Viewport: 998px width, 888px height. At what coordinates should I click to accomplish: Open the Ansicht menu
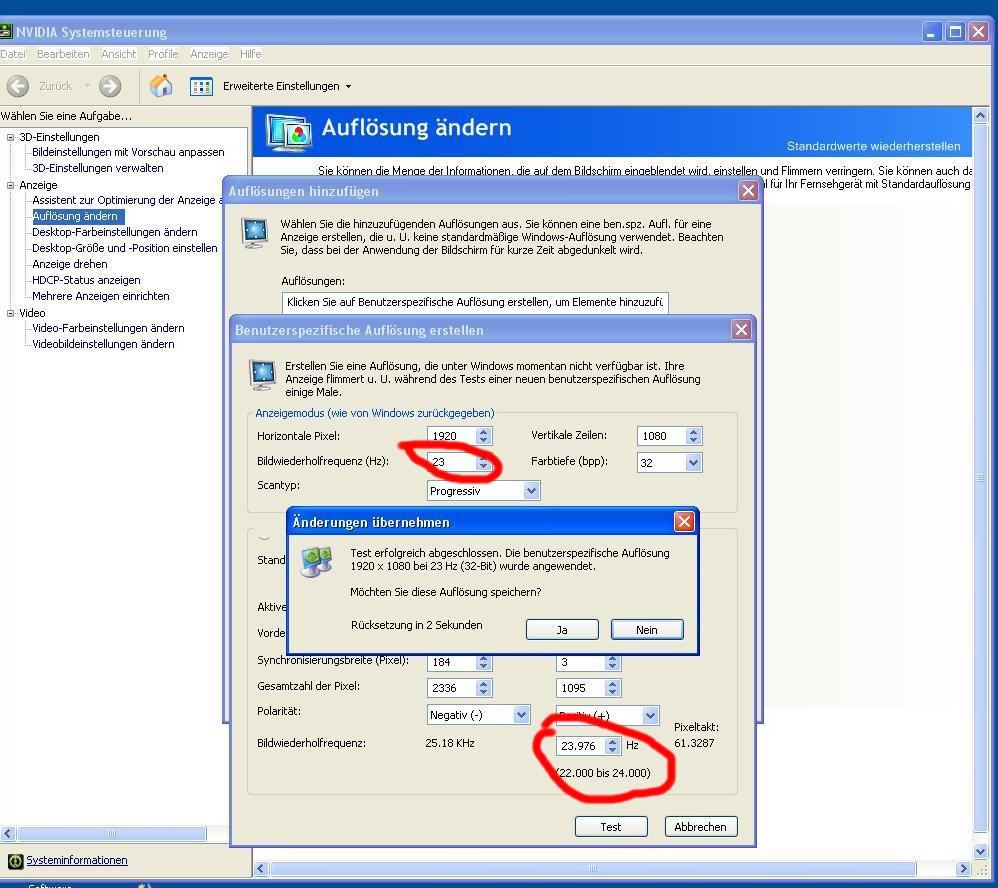(x=118, y=54)
